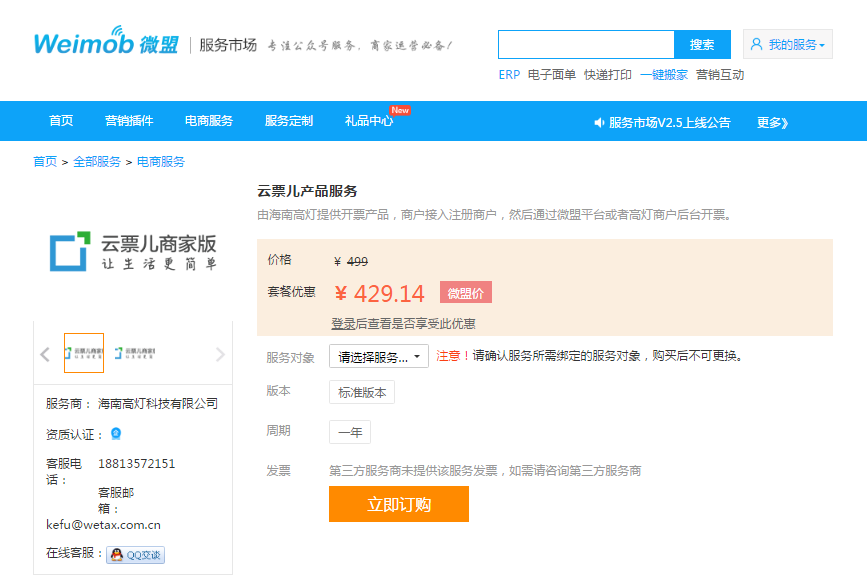Show next product thumbnail with right arrow
Screen dimensions: 867x588
[x=220, y=353]
